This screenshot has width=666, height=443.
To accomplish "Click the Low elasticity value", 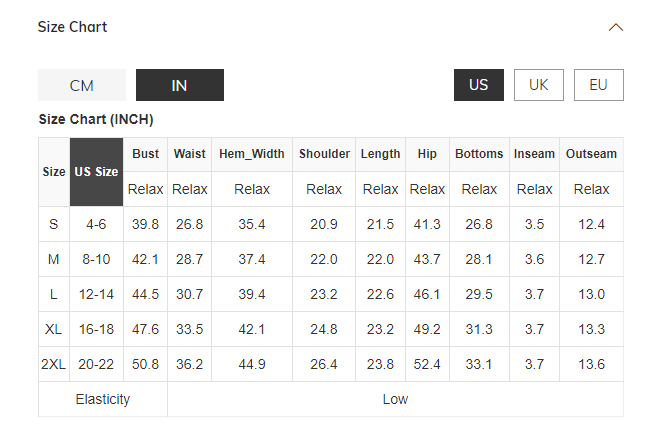I will [x=395, y=399].
